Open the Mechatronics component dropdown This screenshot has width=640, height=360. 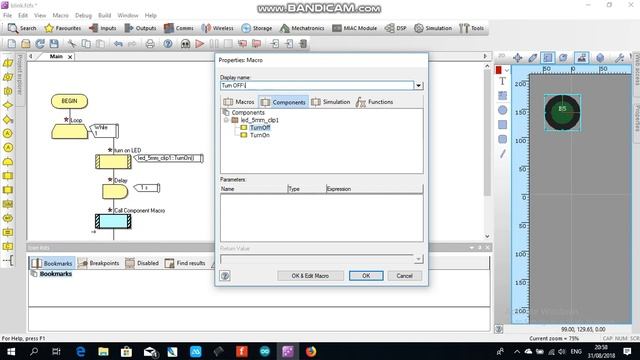pos(302,28)
